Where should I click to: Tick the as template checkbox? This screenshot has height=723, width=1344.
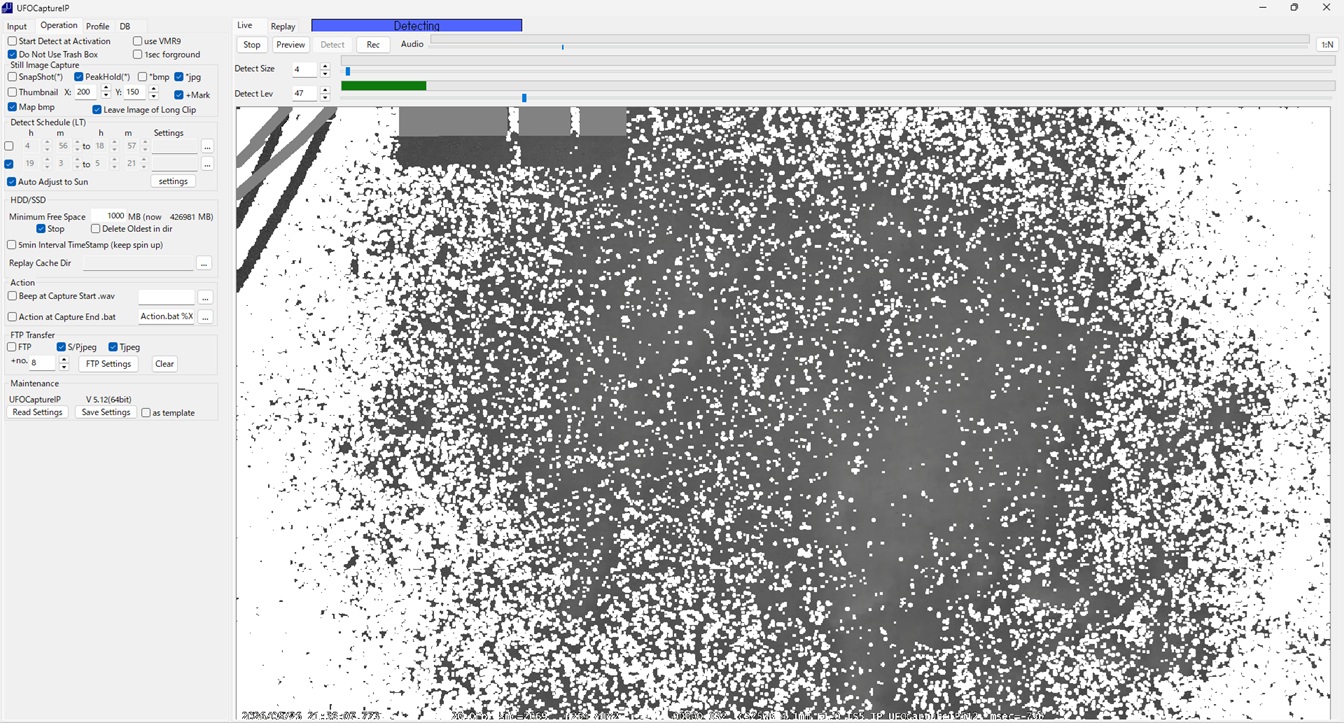[146, 413]
